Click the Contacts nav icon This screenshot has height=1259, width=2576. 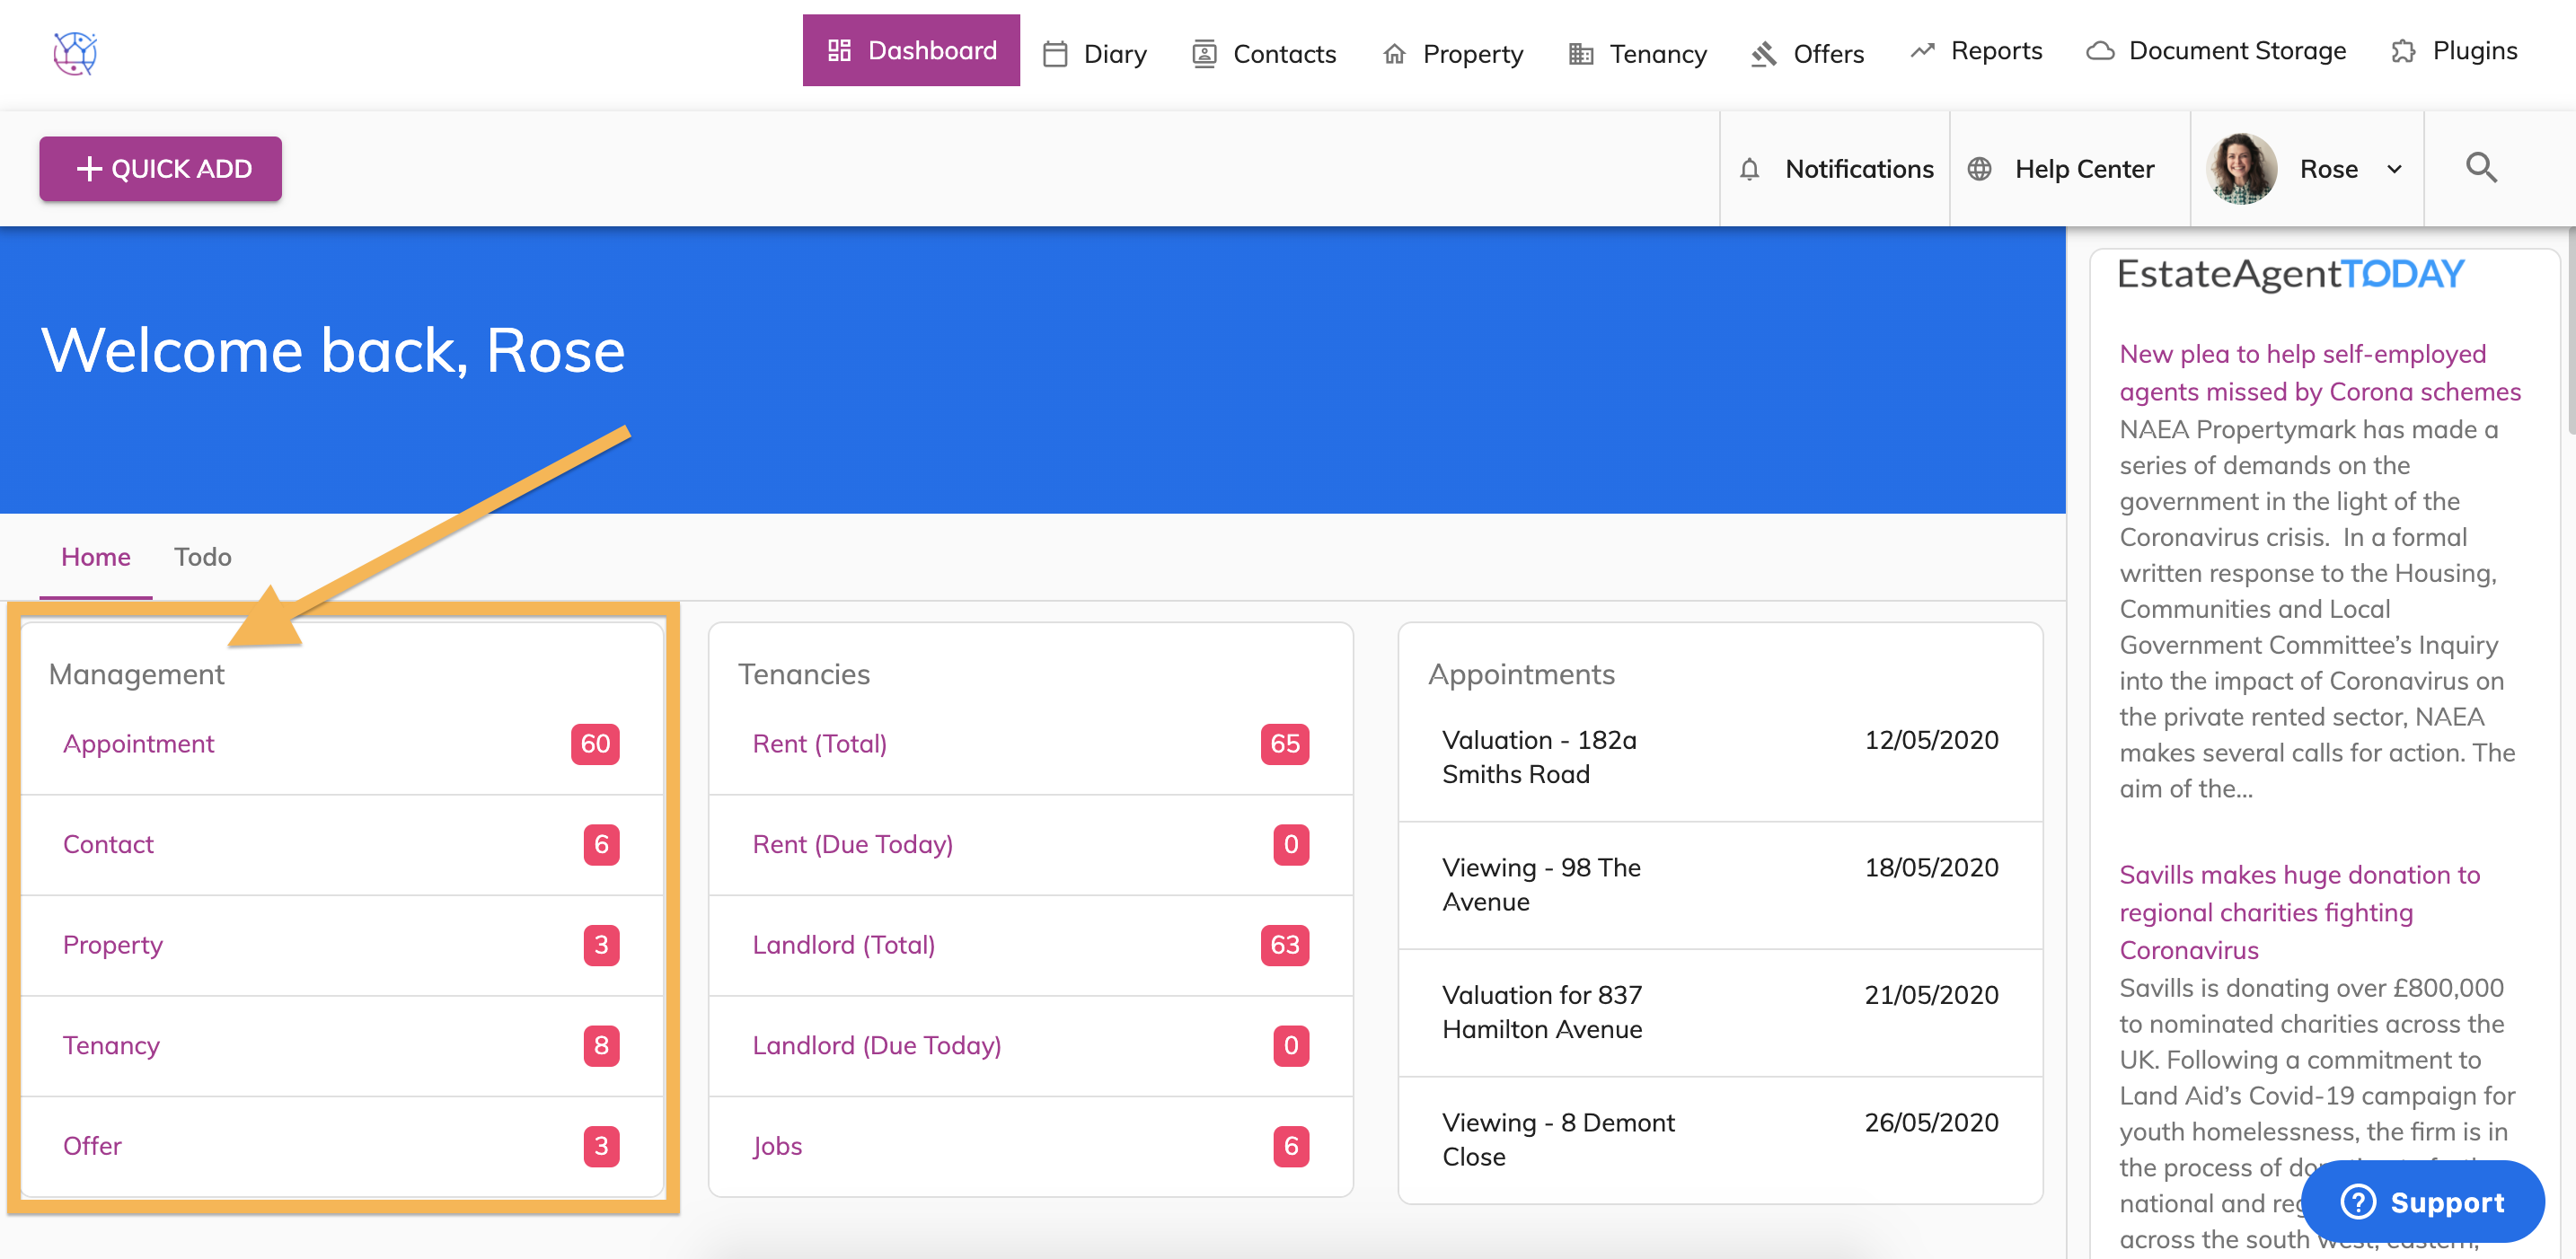(x=1204, y=53)
